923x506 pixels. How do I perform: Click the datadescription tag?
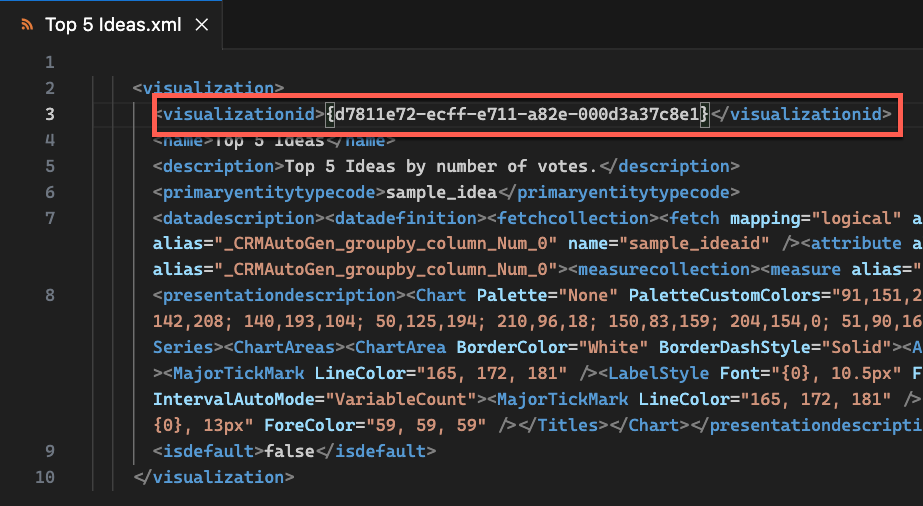(x=239, y=218)
